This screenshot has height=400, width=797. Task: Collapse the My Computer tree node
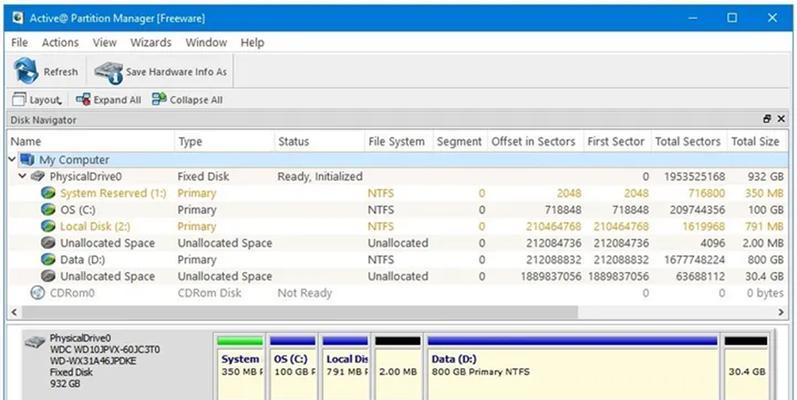coord(13,160)
